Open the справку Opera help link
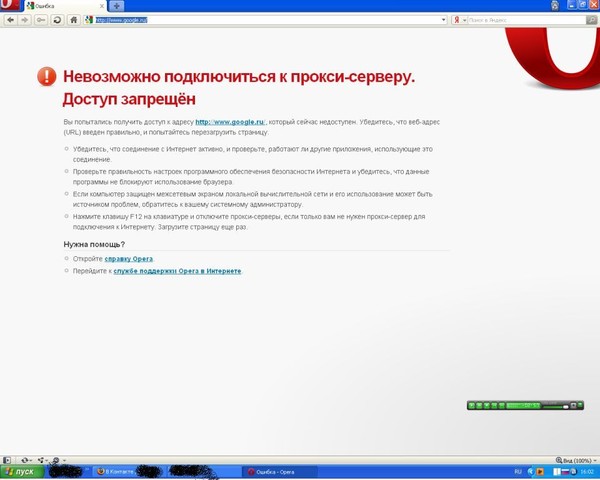600x480 pixels. point(129,259)
